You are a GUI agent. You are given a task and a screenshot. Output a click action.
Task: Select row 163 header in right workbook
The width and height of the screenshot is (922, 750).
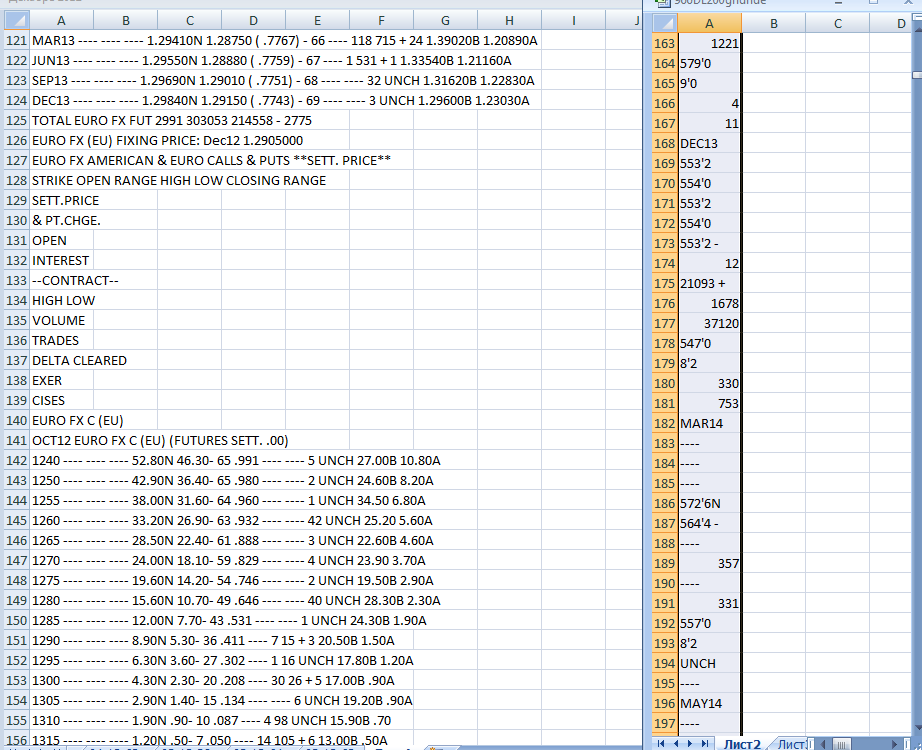(665, 44)
